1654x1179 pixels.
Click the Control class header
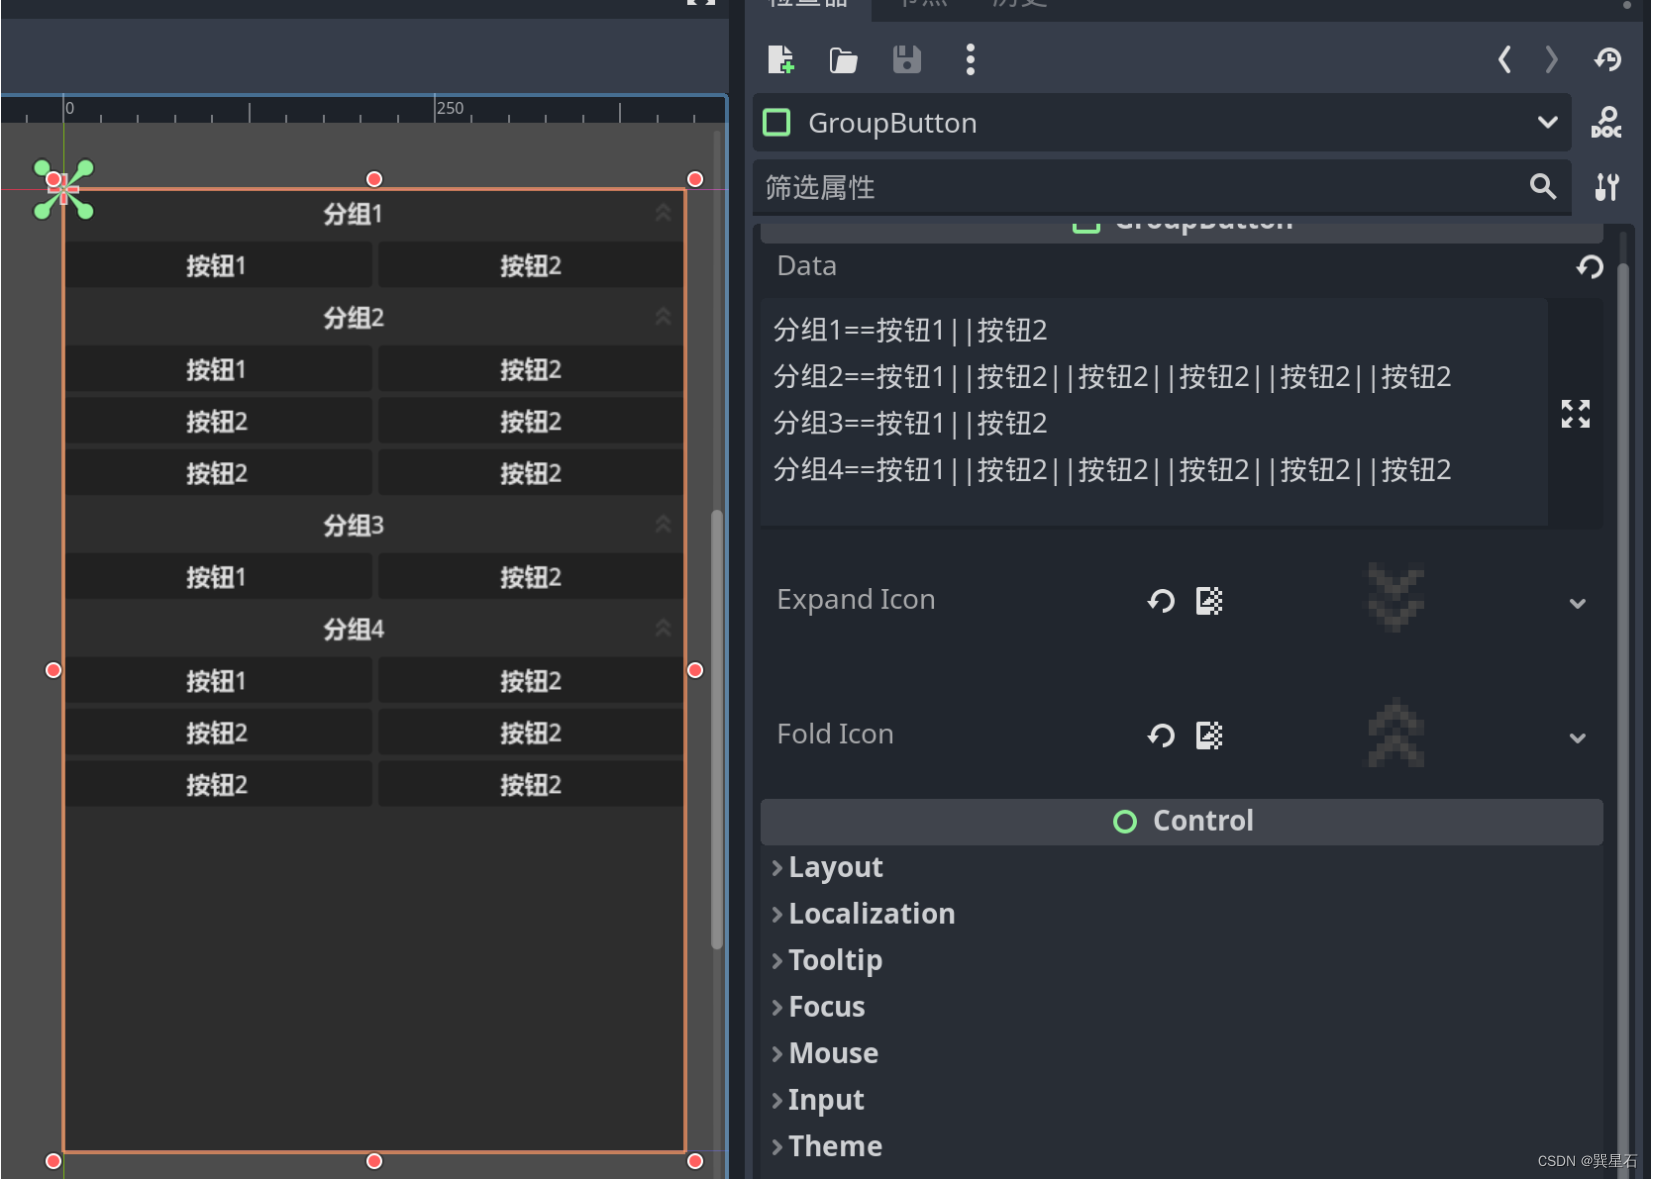click(x=1182, y=821)
